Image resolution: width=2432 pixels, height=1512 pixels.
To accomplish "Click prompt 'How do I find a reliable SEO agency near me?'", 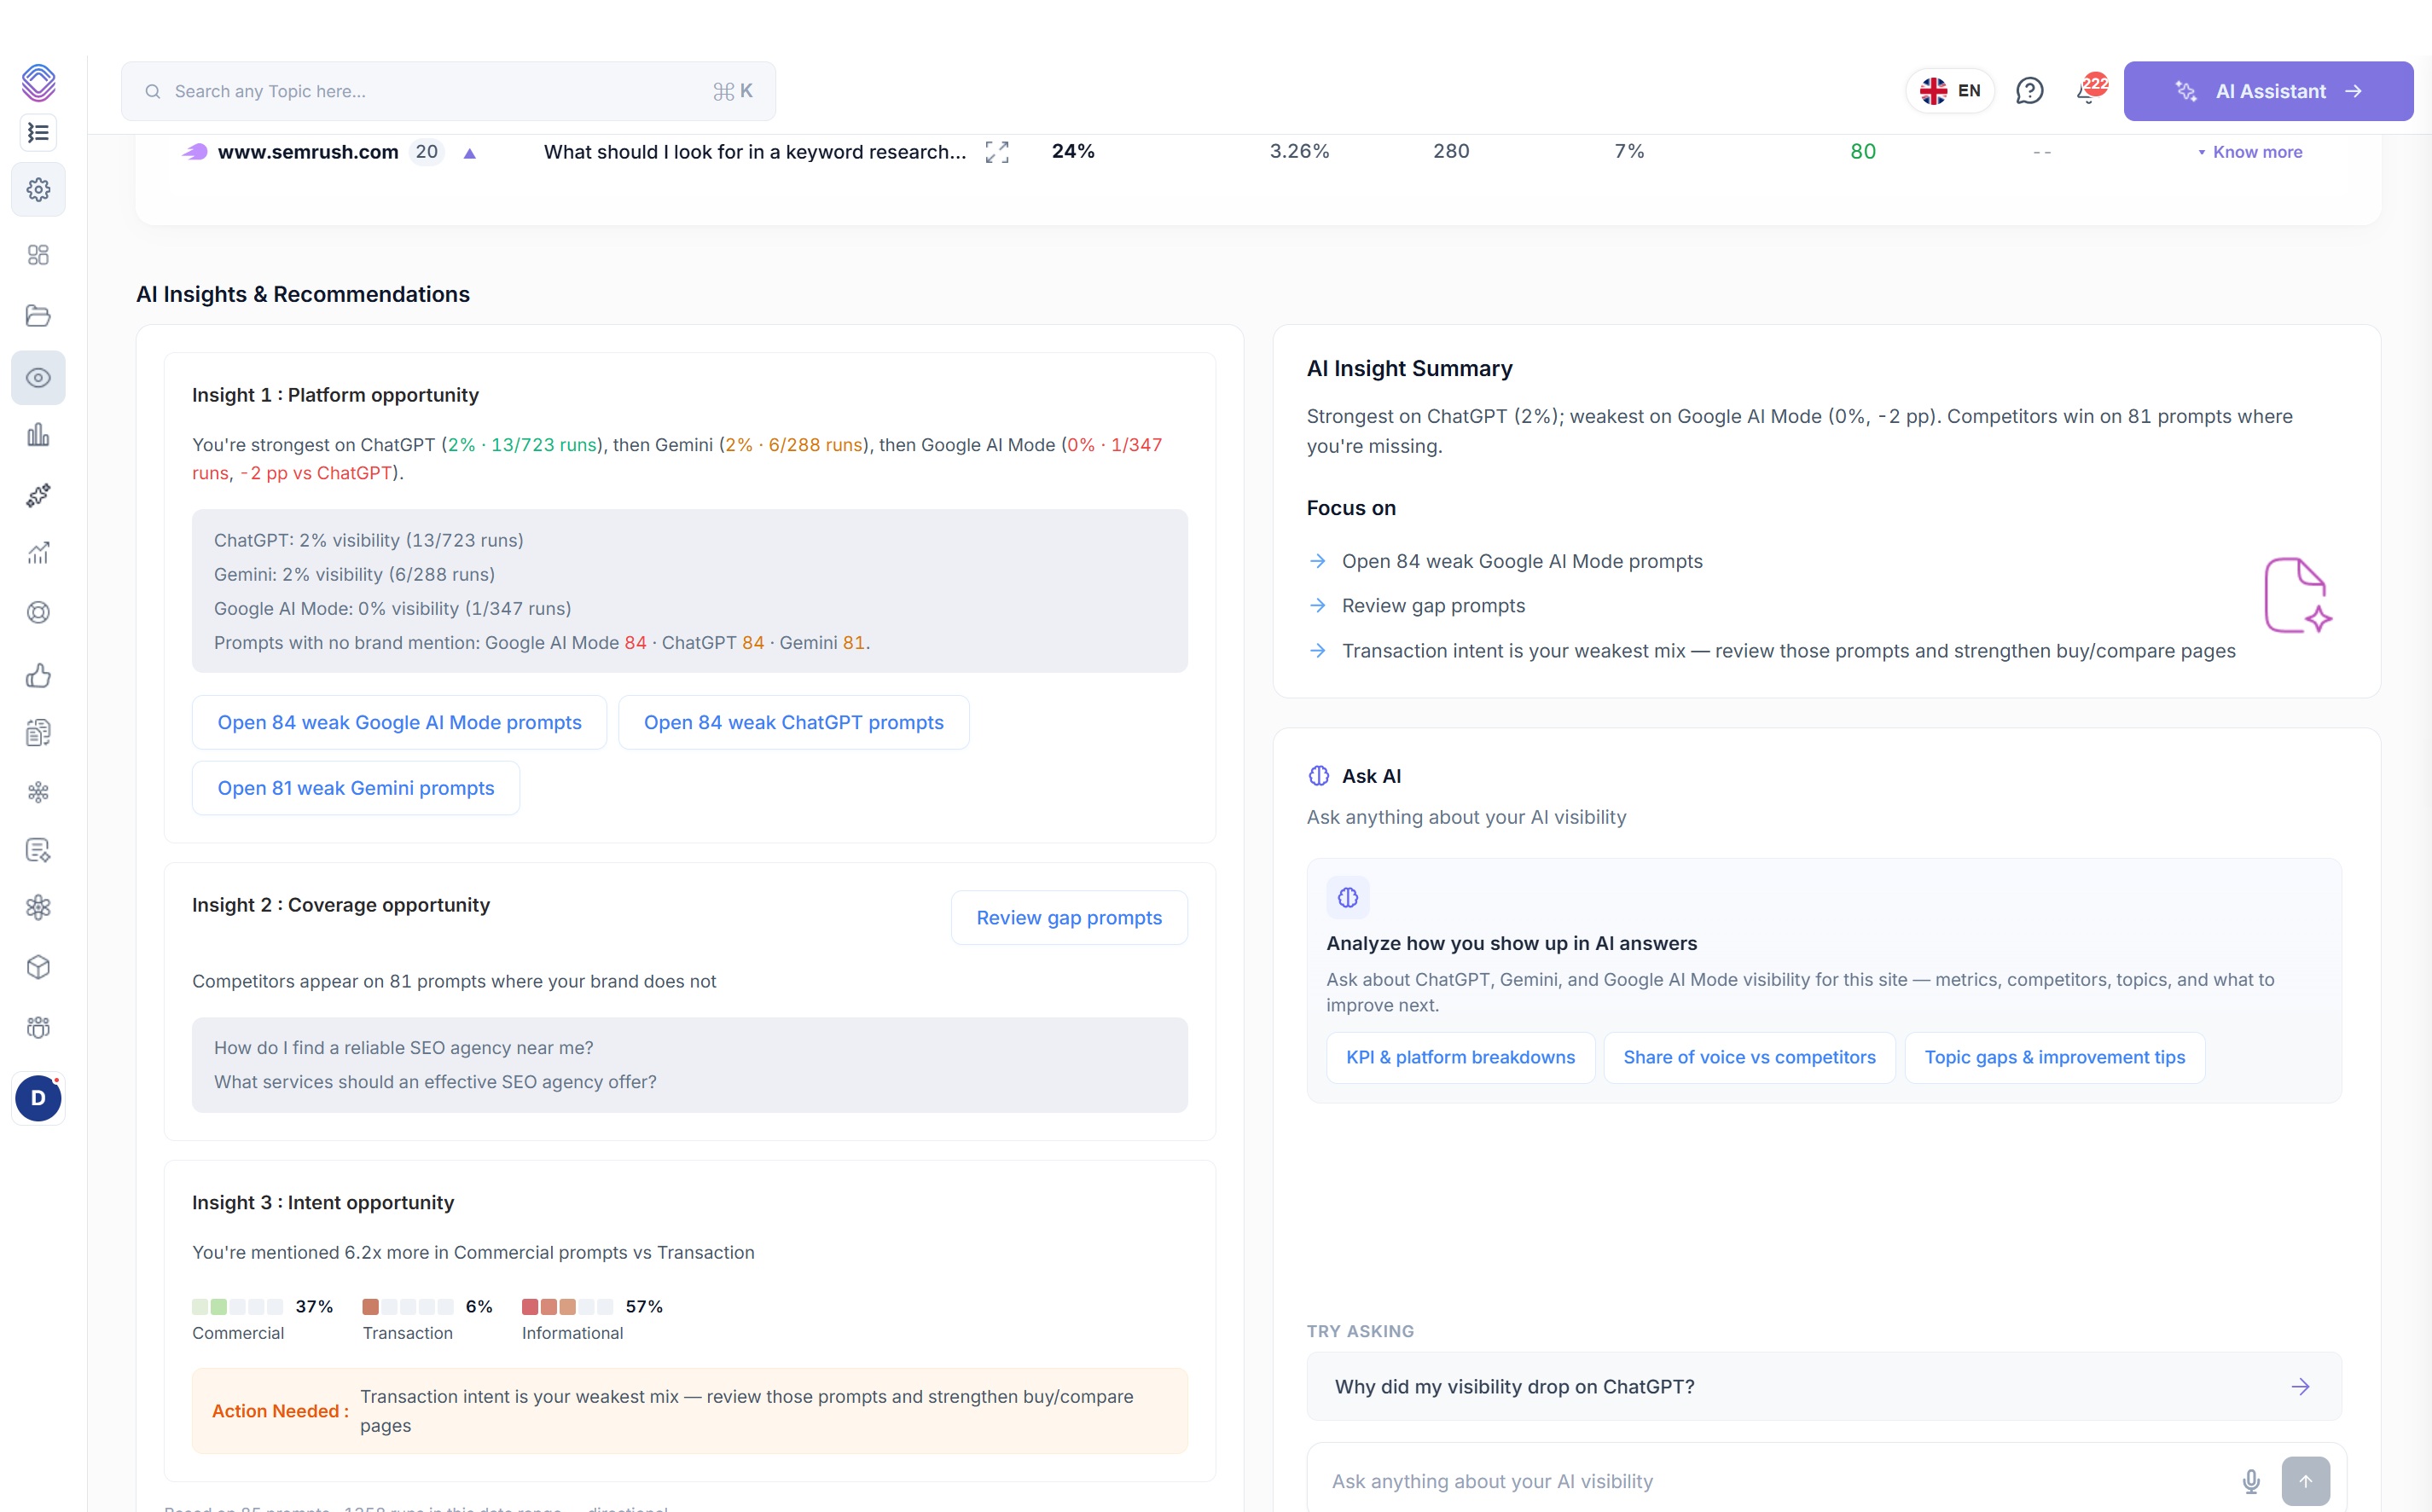I will click(403, 1047).
